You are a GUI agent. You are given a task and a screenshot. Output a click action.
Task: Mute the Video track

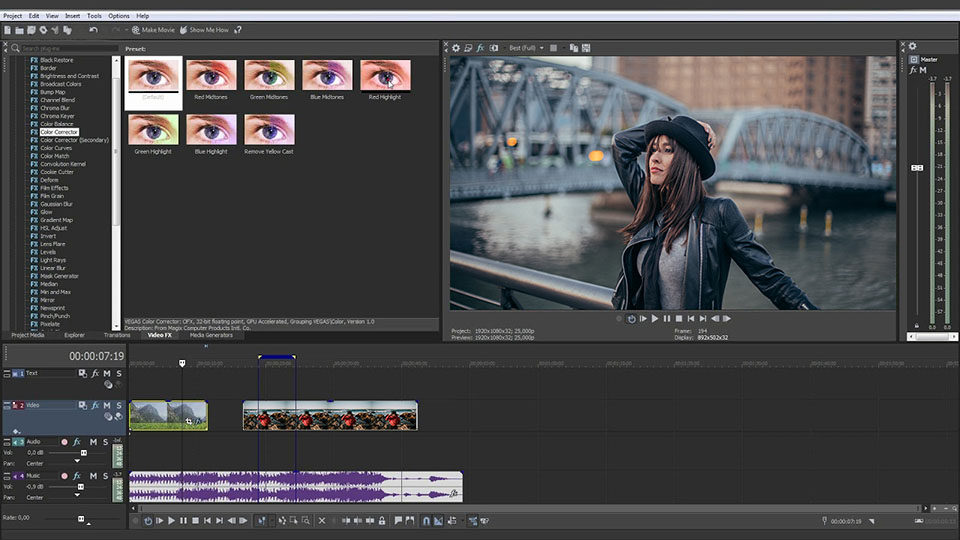[107, 405]
